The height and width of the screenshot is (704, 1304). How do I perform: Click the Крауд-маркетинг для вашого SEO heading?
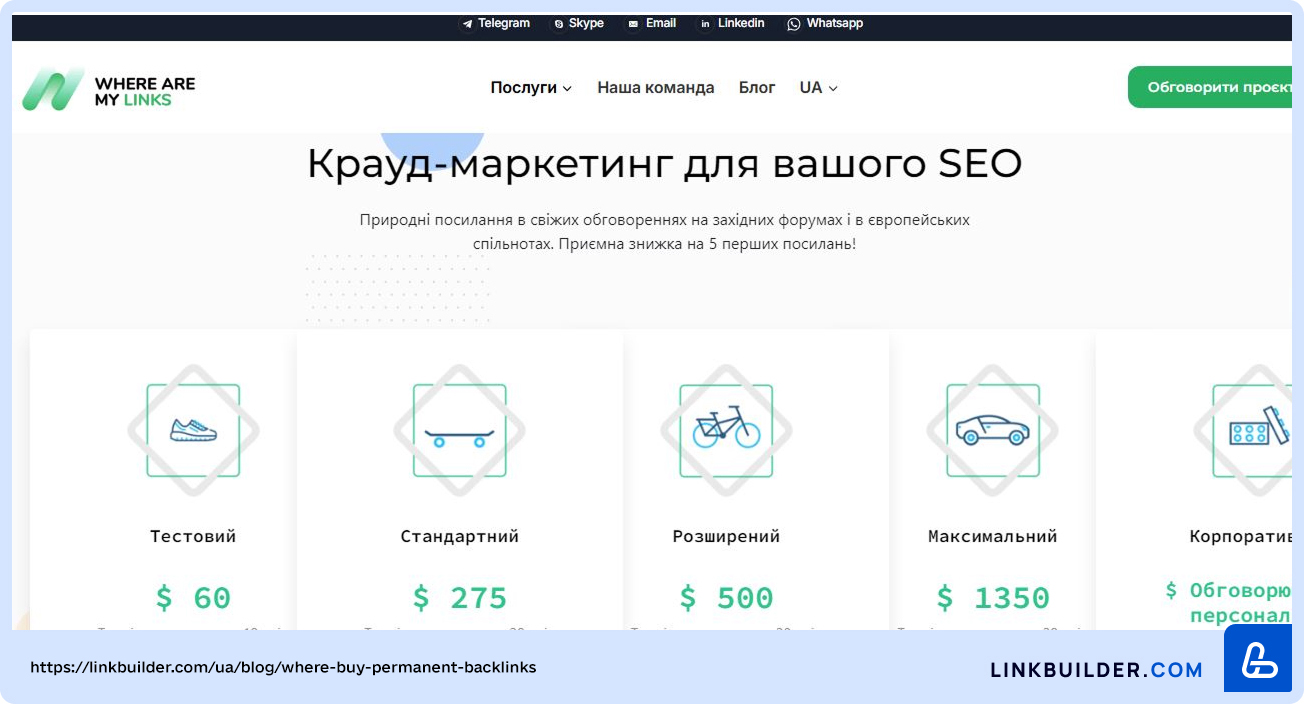click(665, 165)
